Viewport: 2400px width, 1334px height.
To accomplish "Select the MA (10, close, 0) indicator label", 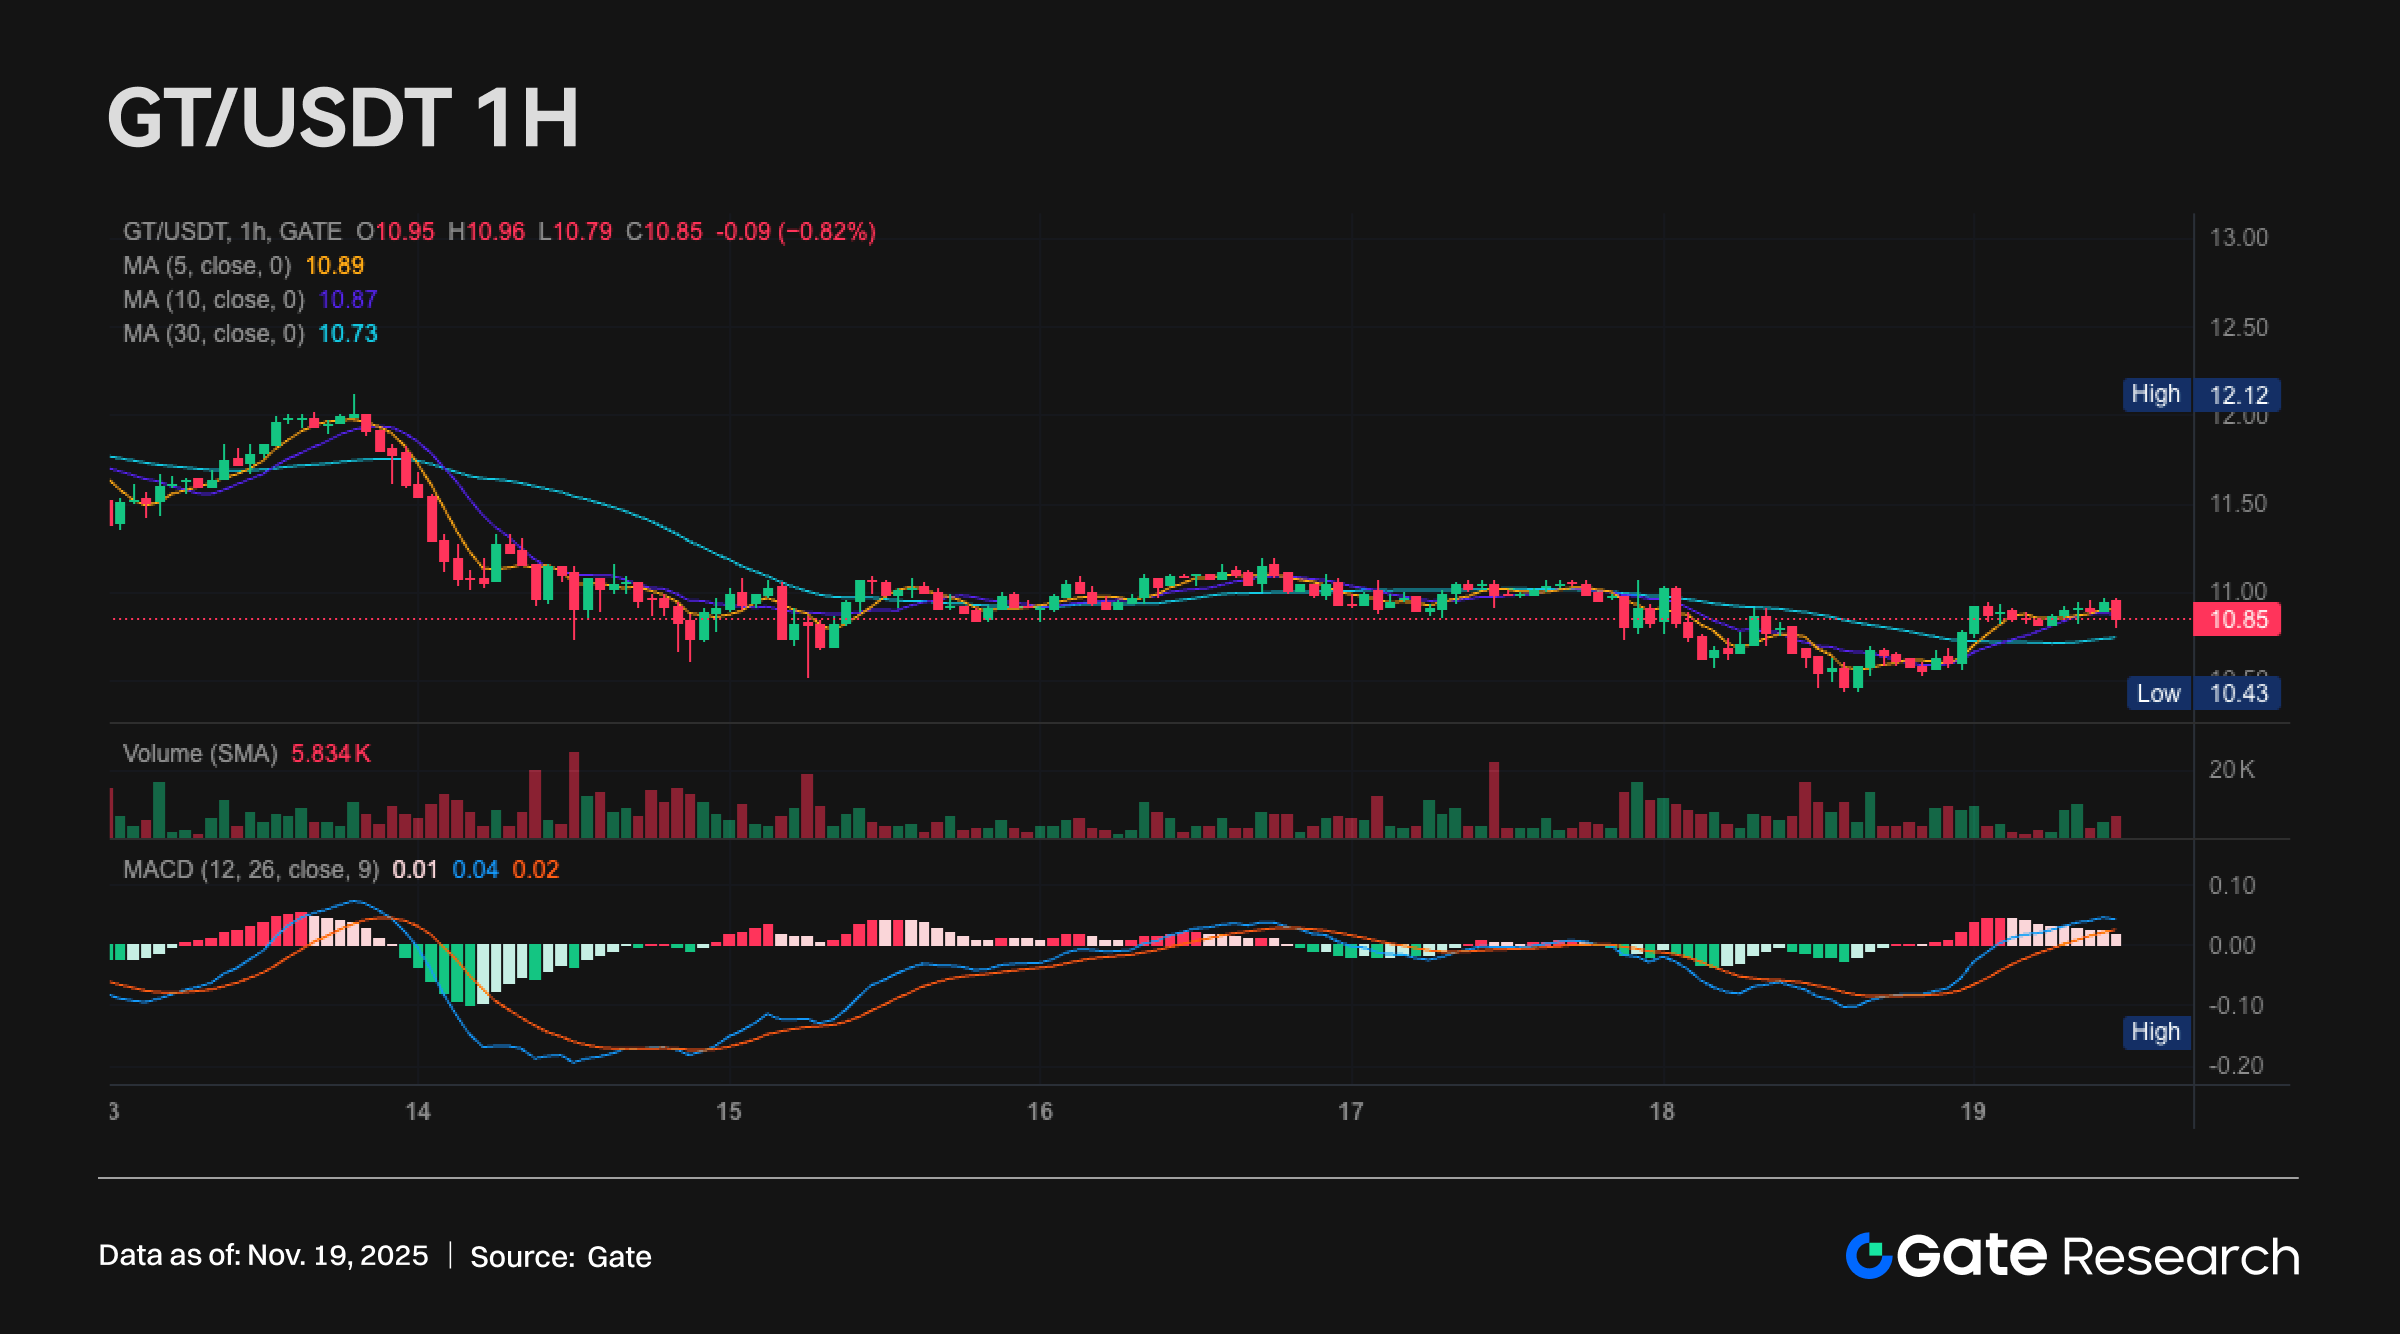I will click(213, 300).
